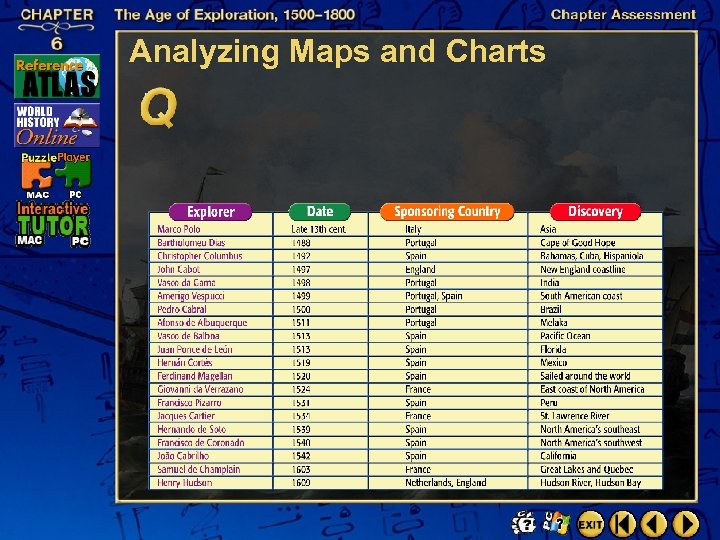
Task: Open the help puzzle-piece icon
Action: 524,523
